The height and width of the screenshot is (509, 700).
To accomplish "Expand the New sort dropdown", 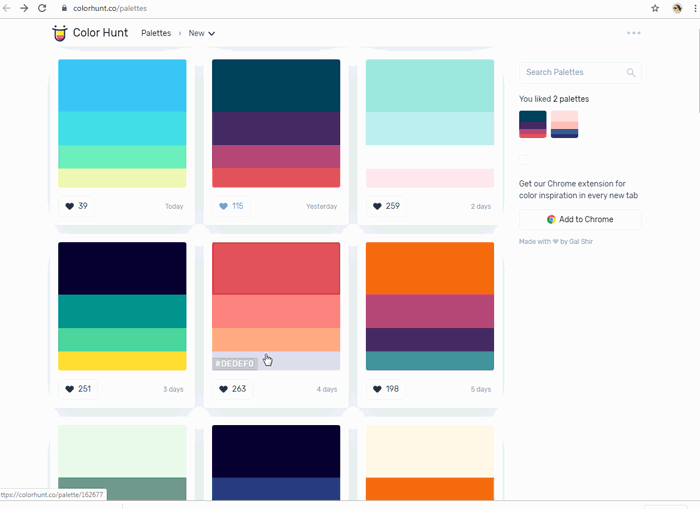I will click(x=202, y=33).
